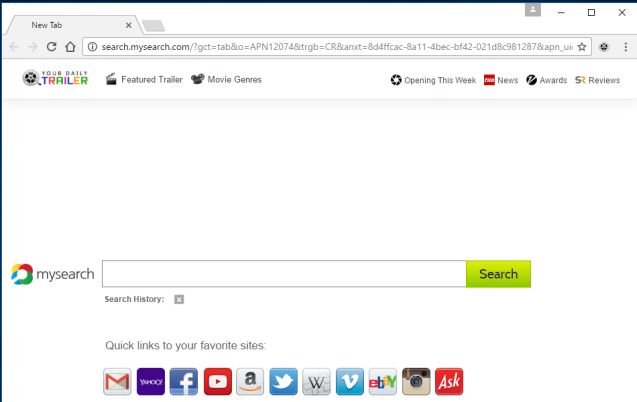Open the News link

click(x=501, y=80)
